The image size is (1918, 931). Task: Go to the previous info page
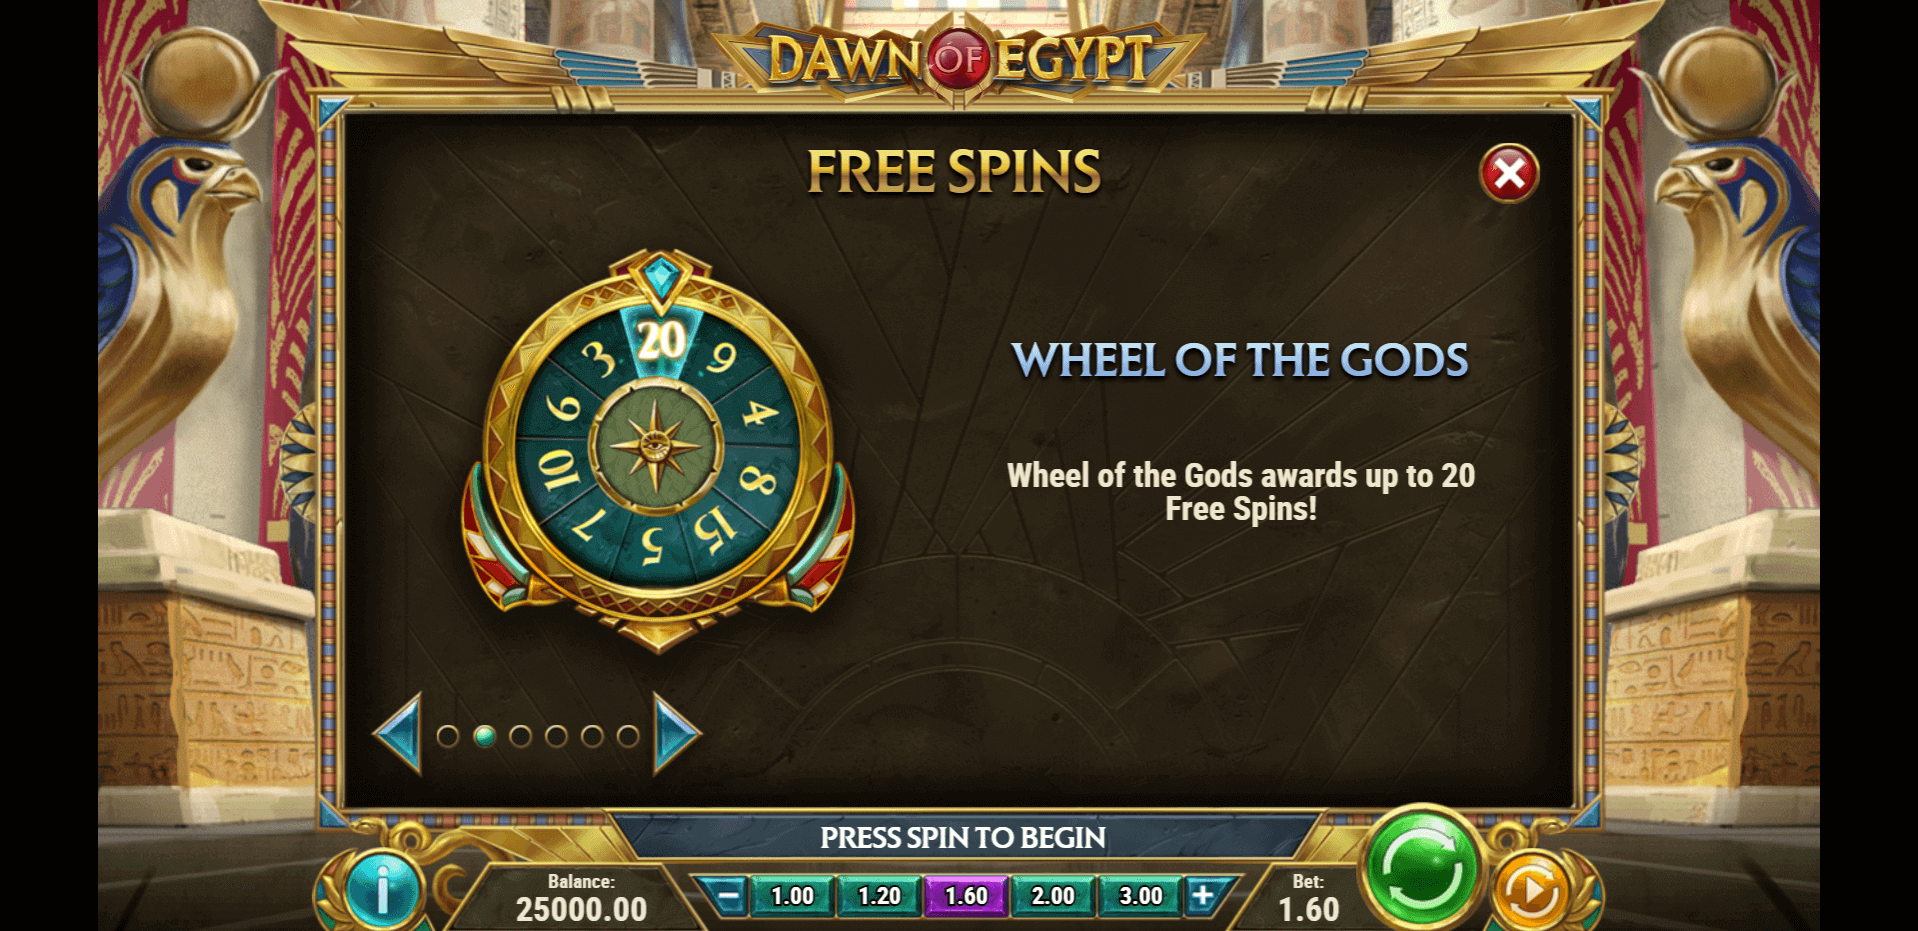click(x=398, y=734)
